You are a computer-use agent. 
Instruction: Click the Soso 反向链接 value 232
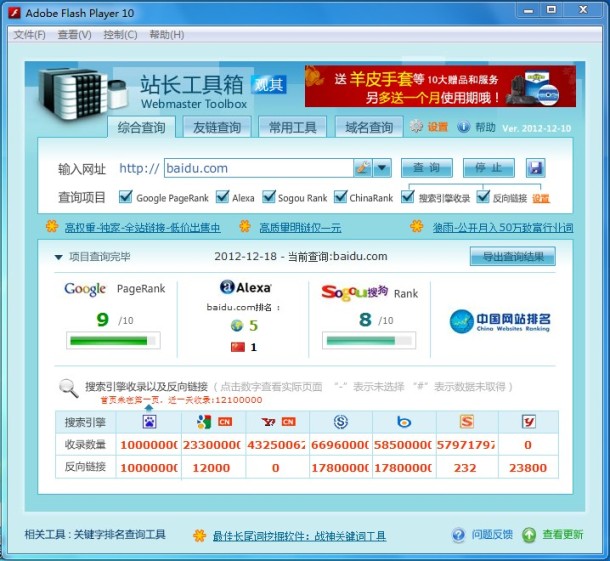click(465, 468)
